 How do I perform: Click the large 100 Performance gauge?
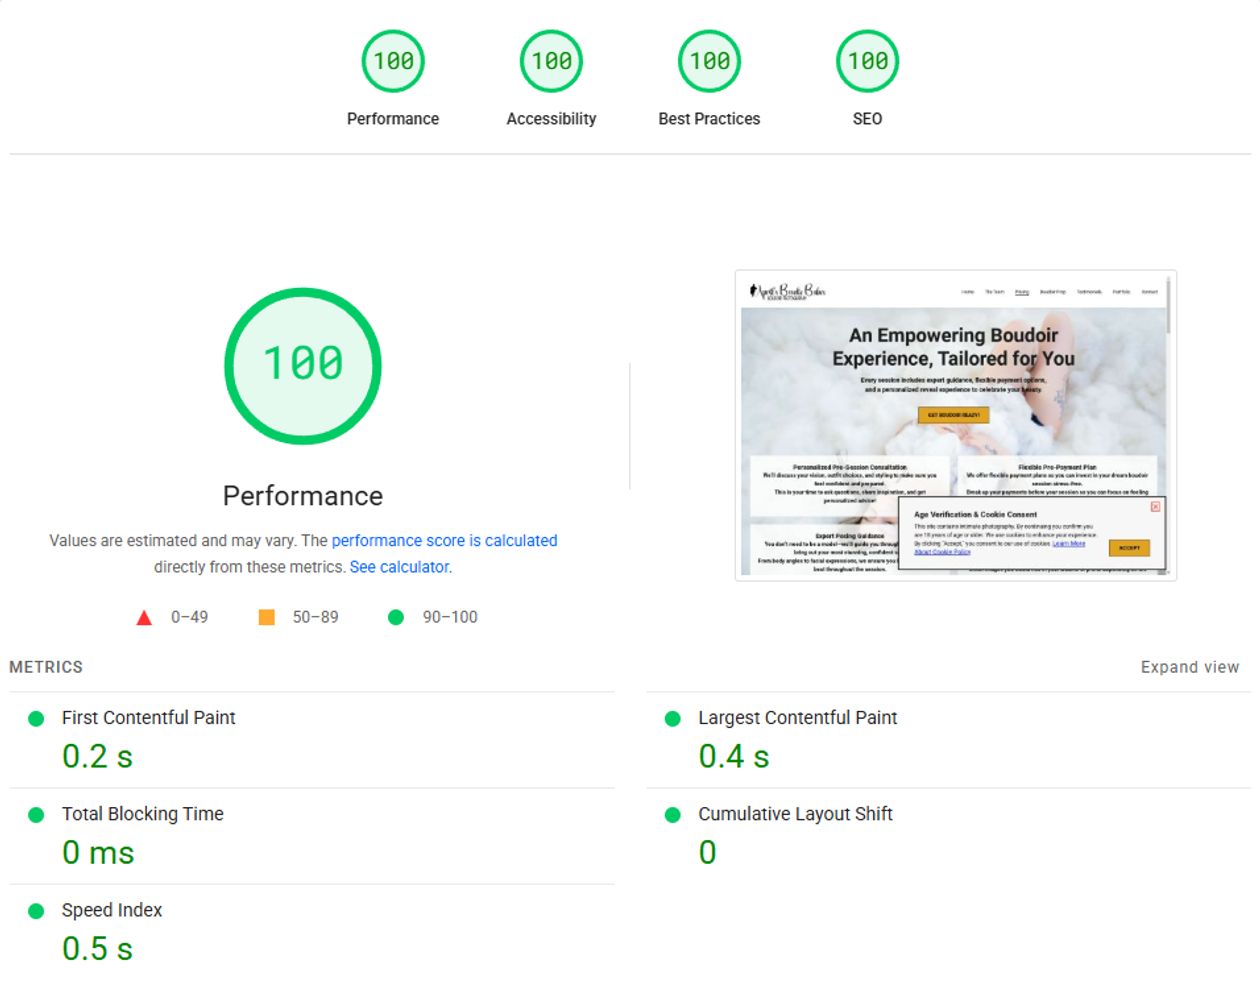pos(303,366)
